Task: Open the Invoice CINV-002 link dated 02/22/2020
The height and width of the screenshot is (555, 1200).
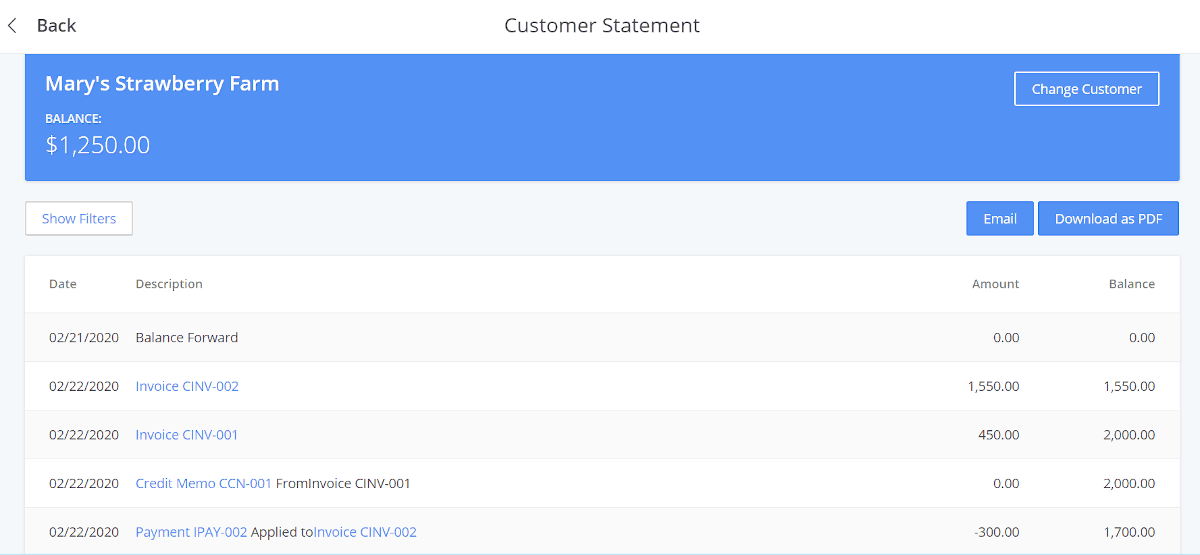Action: pos(187,386)
